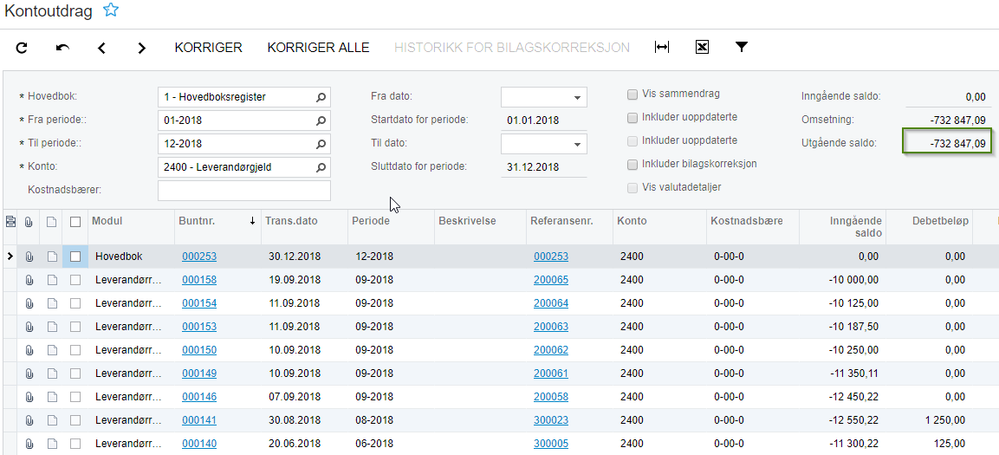Open Konto lookup magnifier

[321, 167]
